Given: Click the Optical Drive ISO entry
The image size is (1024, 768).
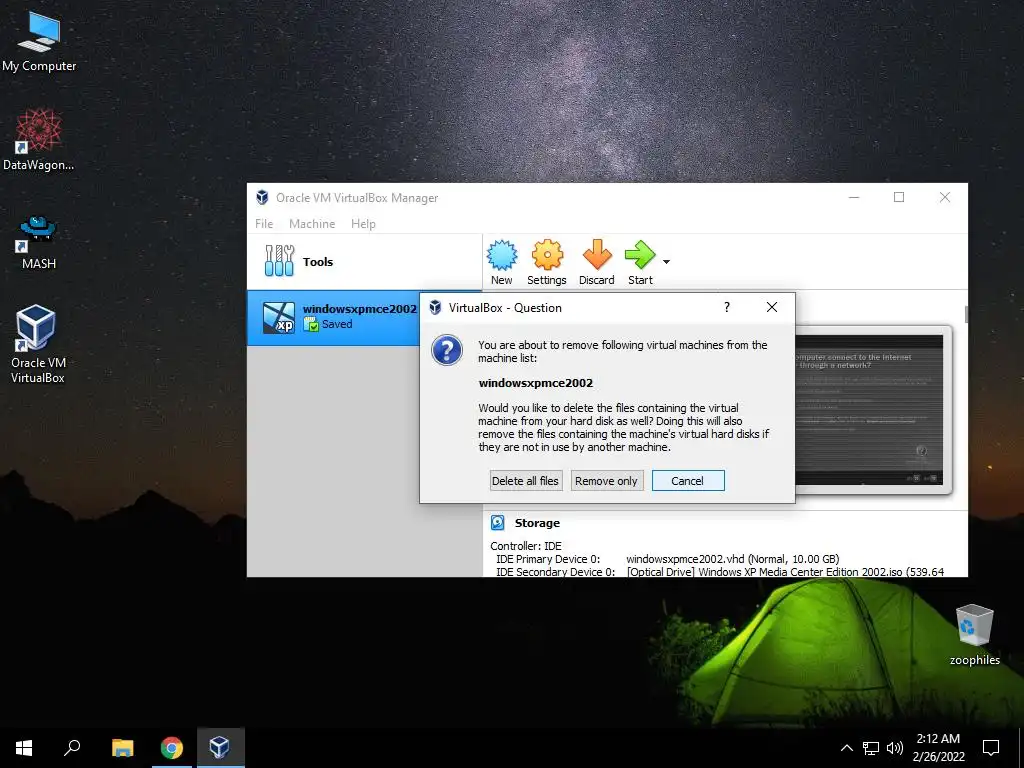Looking at the screenshot, I should [x=785, y=572].
